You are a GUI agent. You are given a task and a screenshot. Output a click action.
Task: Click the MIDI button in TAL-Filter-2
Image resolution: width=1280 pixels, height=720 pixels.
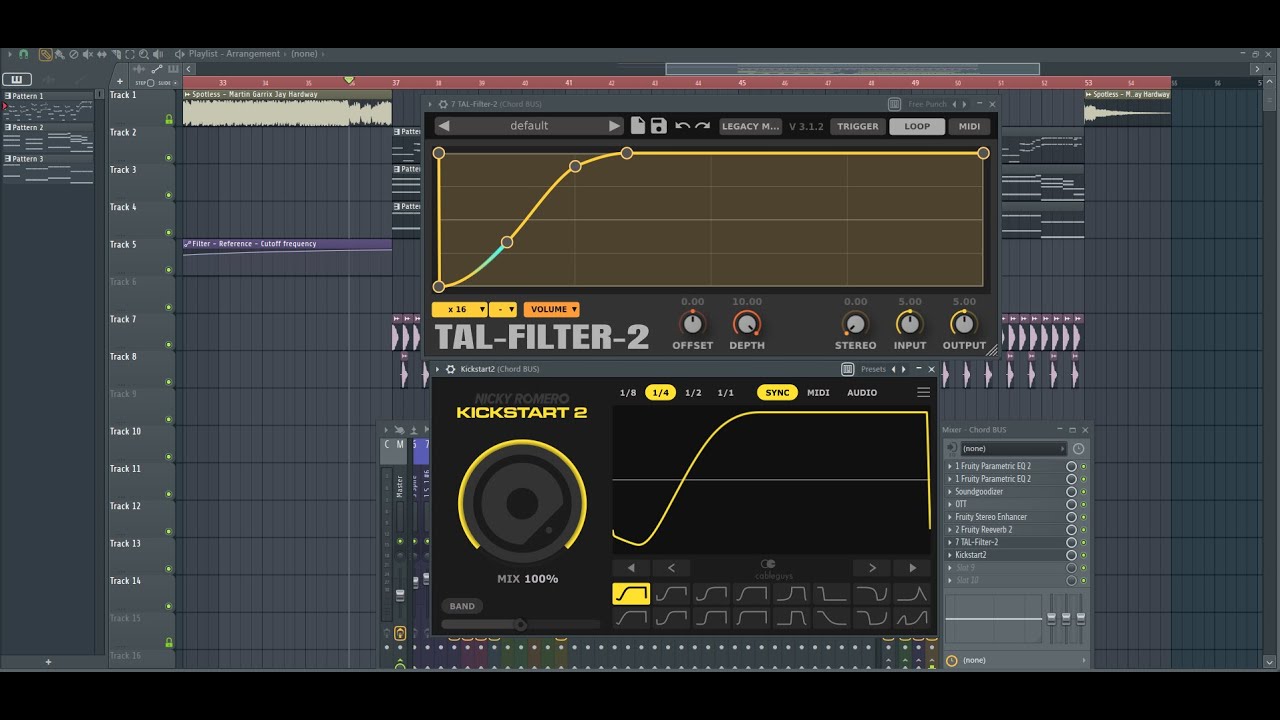click(x=970, y=126)
